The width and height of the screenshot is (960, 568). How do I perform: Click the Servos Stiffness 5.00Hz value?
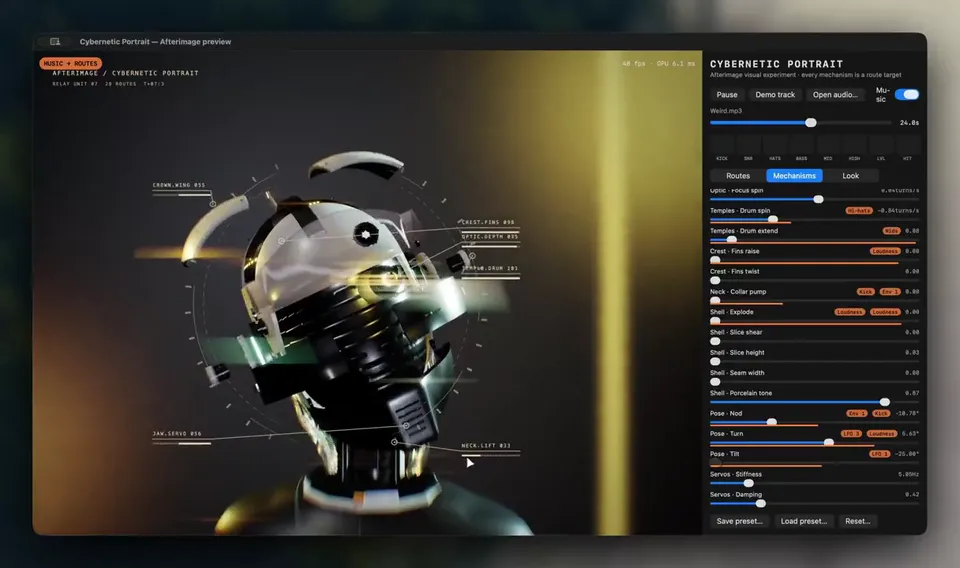[909, 474]
